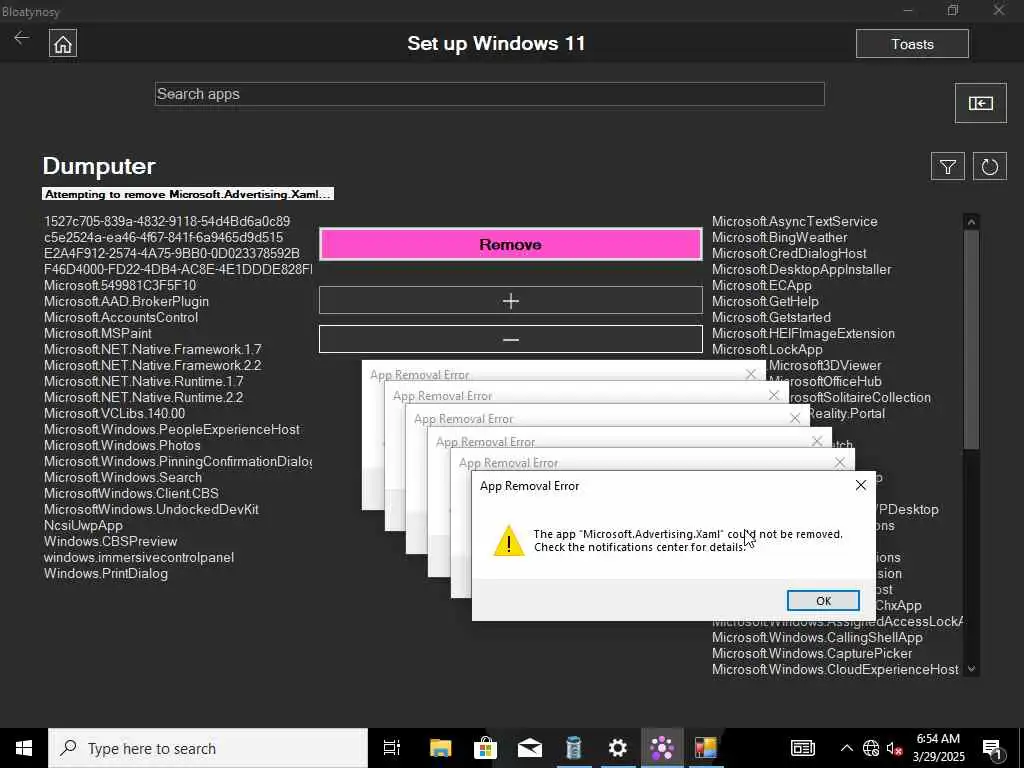Click the taskbar search box
1024x768 pixels.
(x=208, y=748)
